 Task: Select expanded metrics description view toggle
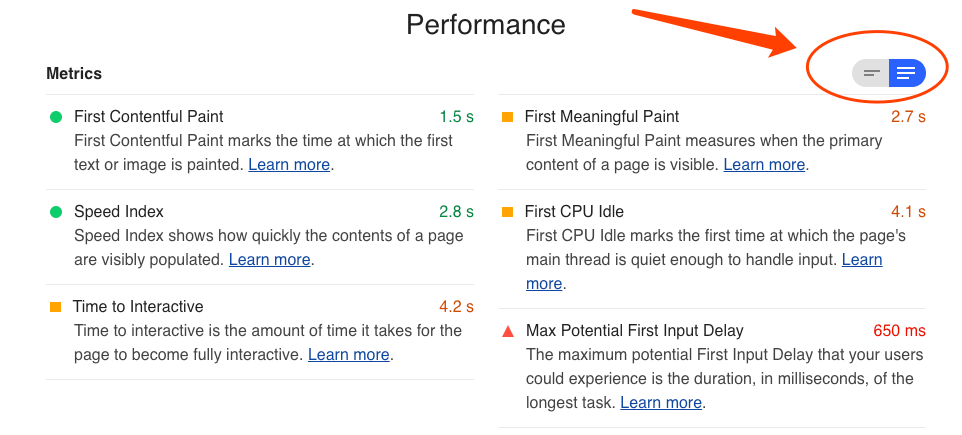[x=907, y=74]
